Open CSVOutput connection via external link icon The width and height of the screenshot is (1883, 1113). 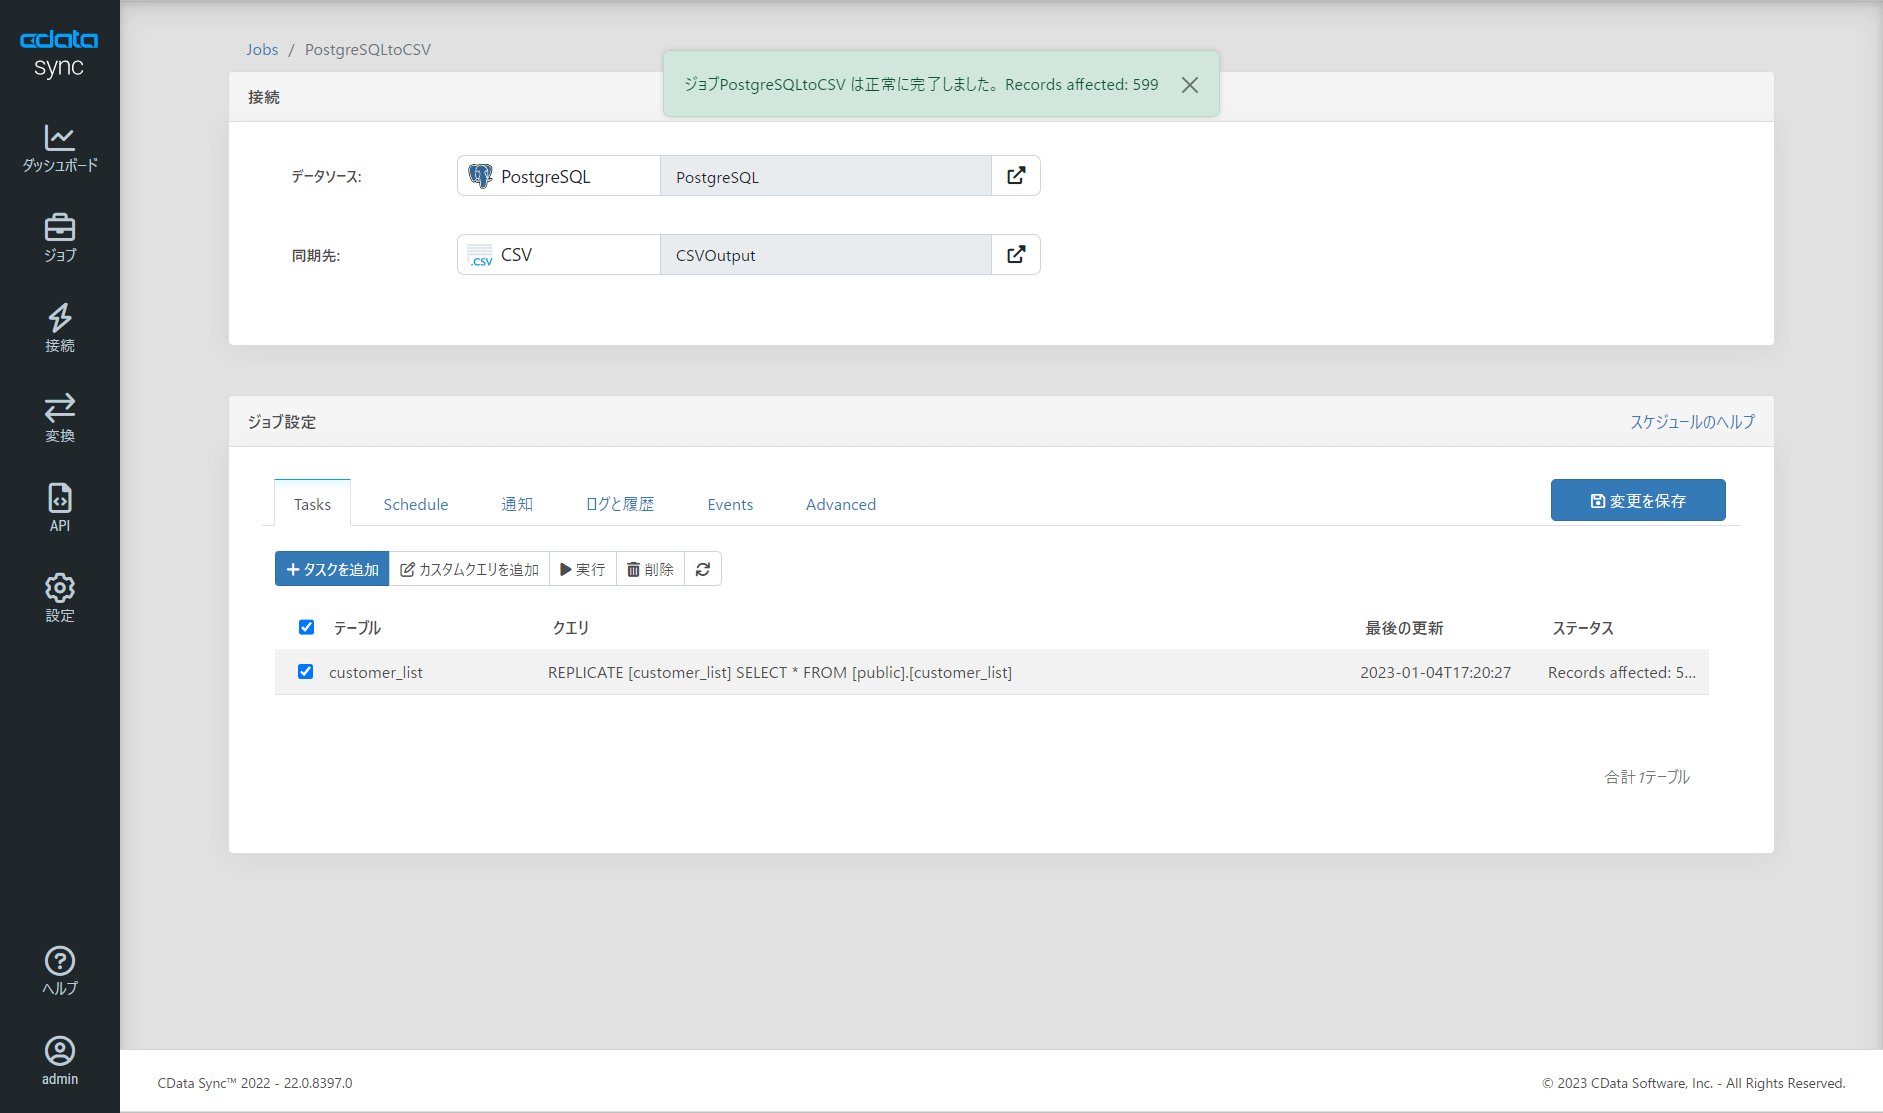click(1016, 255)
